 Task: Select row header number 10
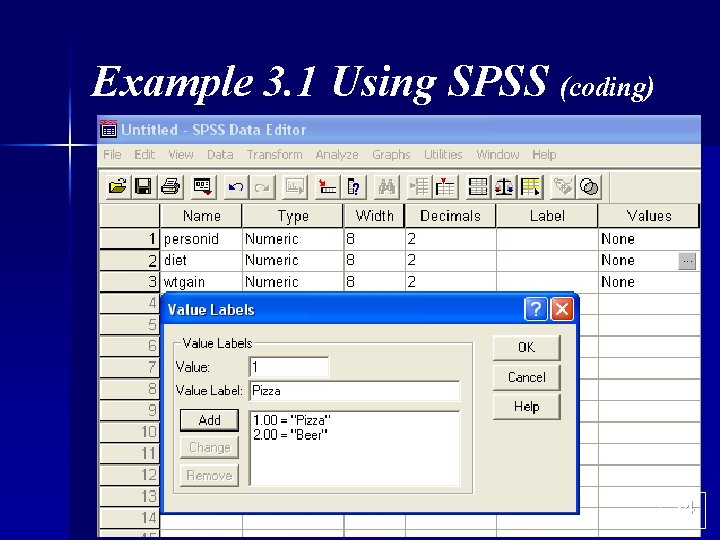point(129,432)
